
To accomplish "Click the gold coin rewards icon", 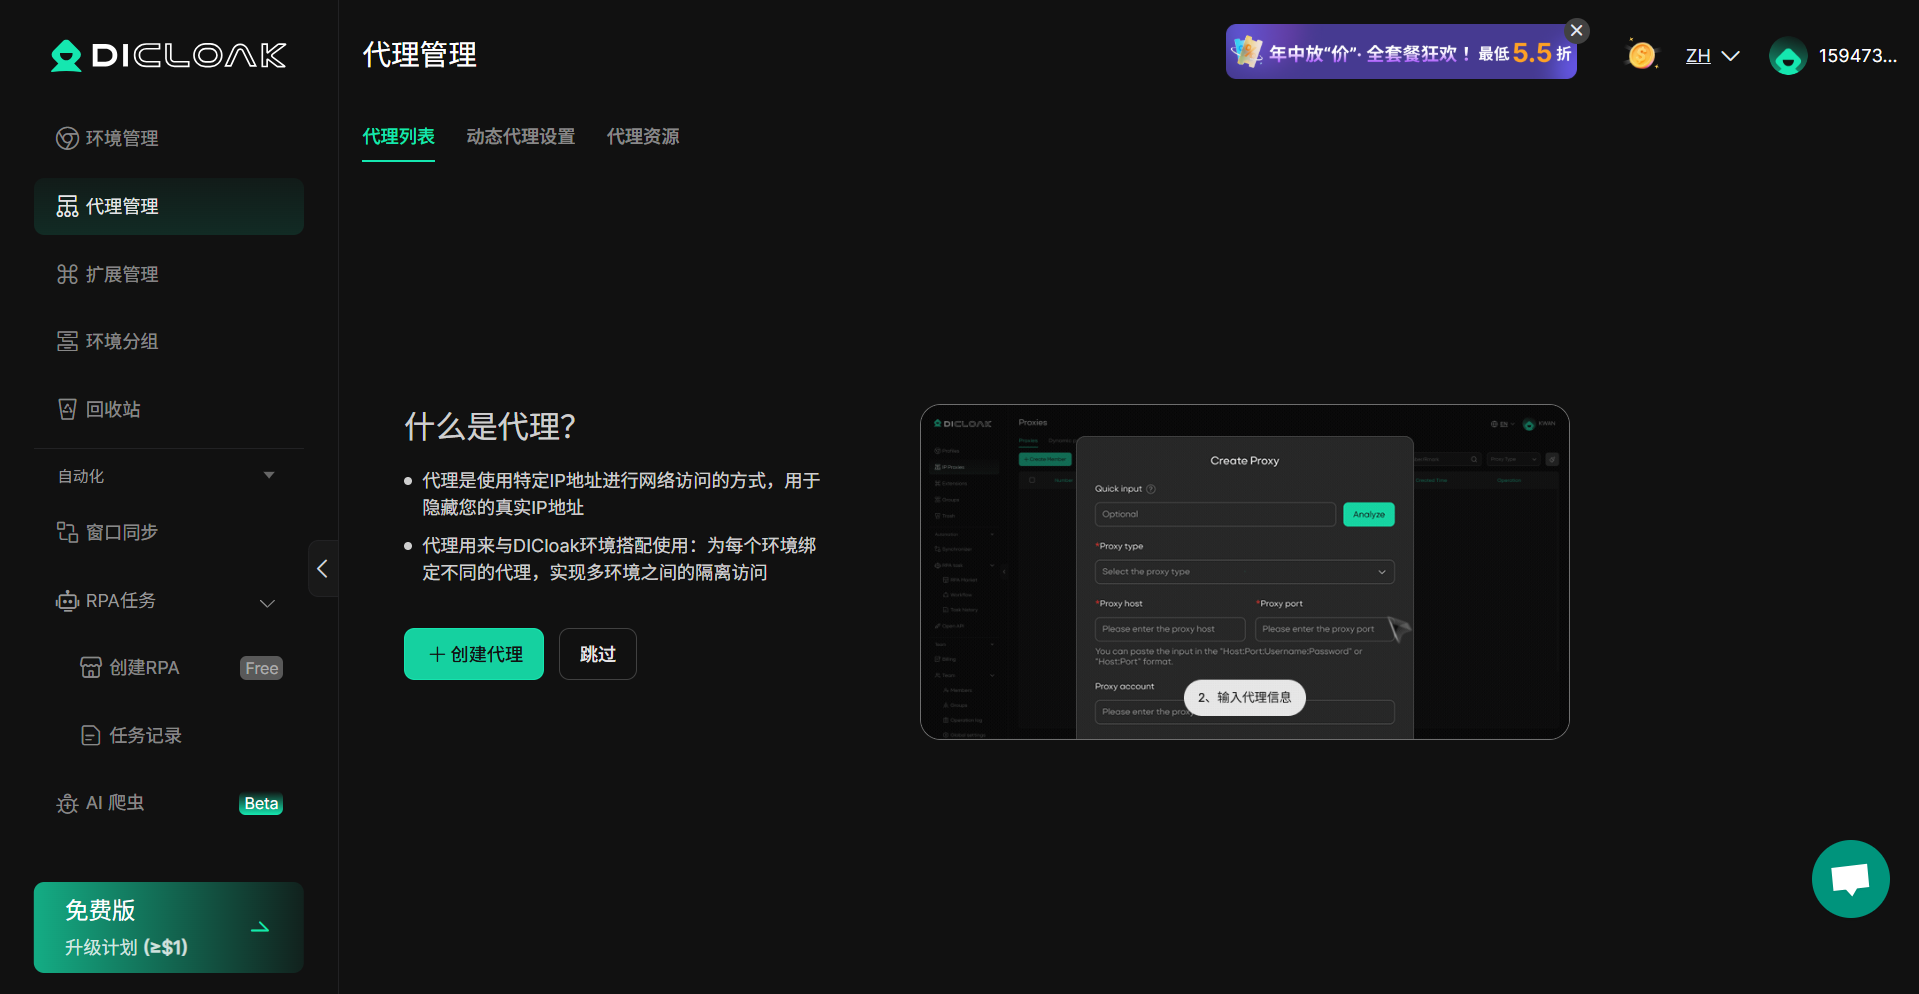I will coord(1641,55).
